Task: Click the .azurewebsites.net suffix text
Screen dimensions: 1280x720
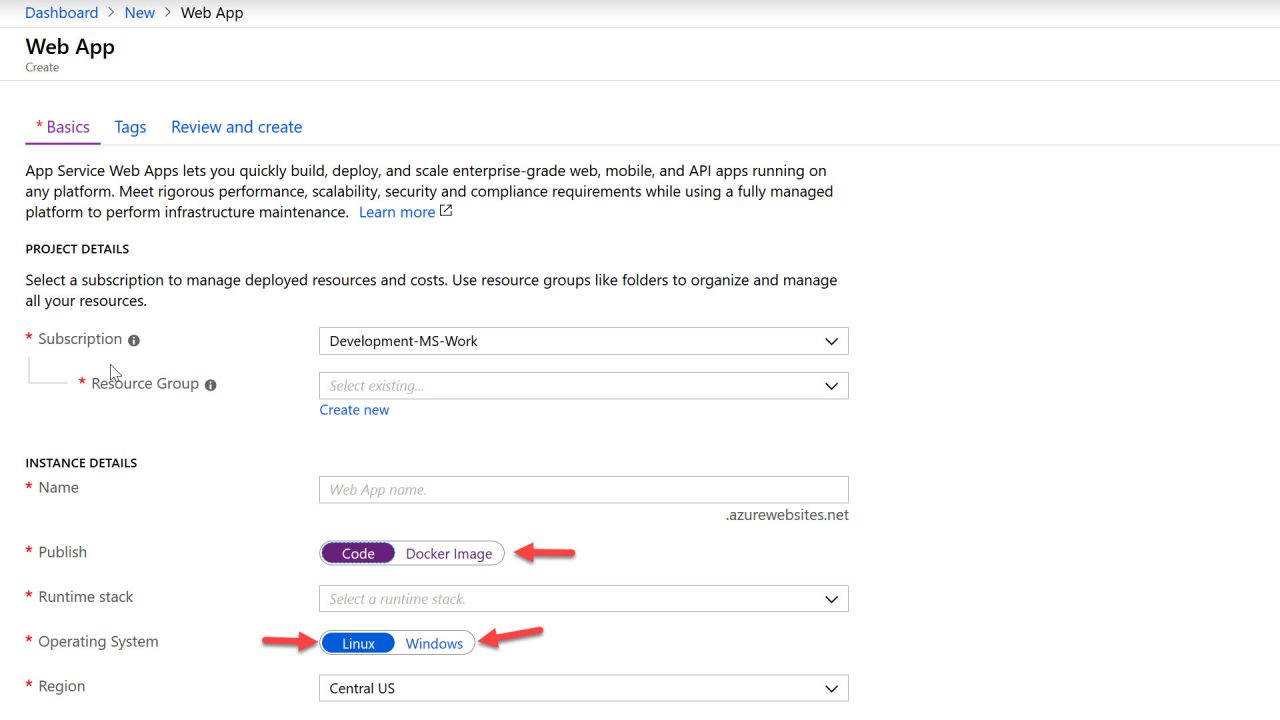Action: click(787, 515)
